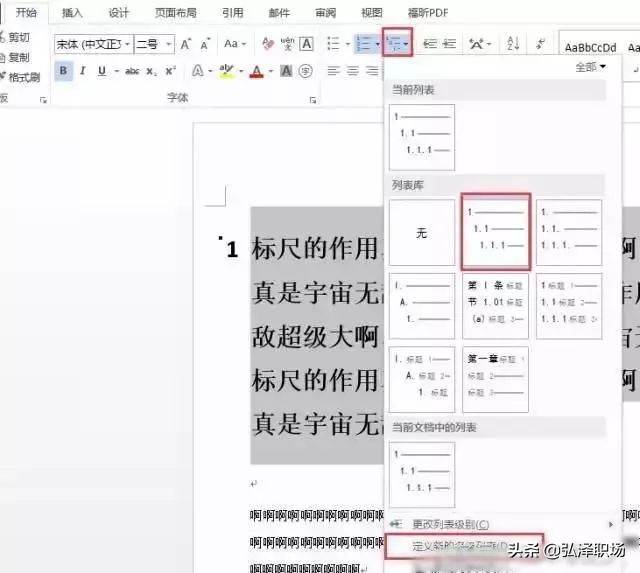The image size is (640, 573).
Task: Open the 视图 ribbon tab
Action: click(x=372, y=13)
